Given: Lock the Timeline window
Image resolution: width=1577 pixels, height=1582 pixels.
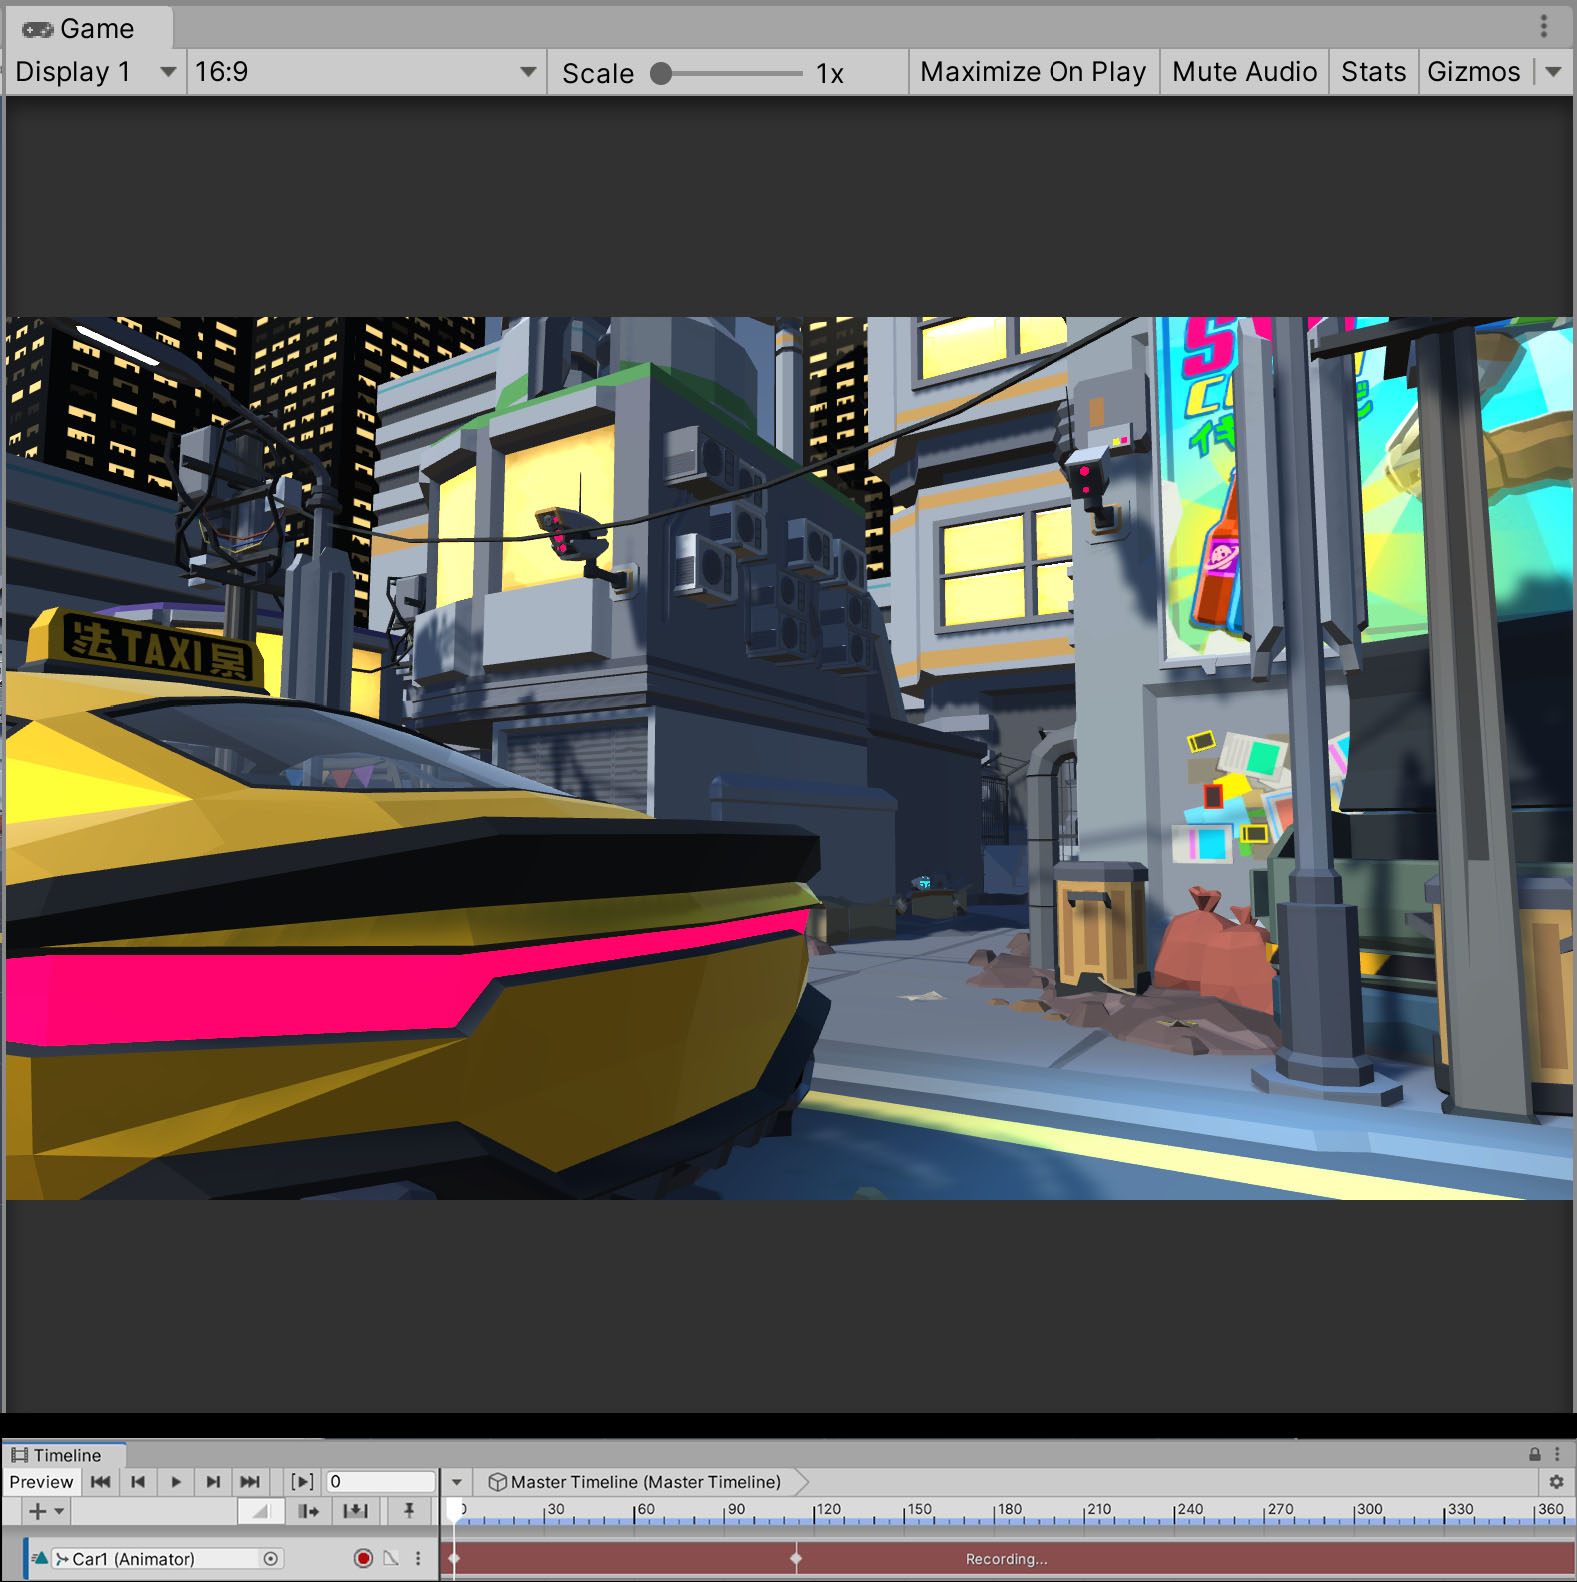Looking at the screenshot, I should pyautogui.click(x=1534, y=1455).
